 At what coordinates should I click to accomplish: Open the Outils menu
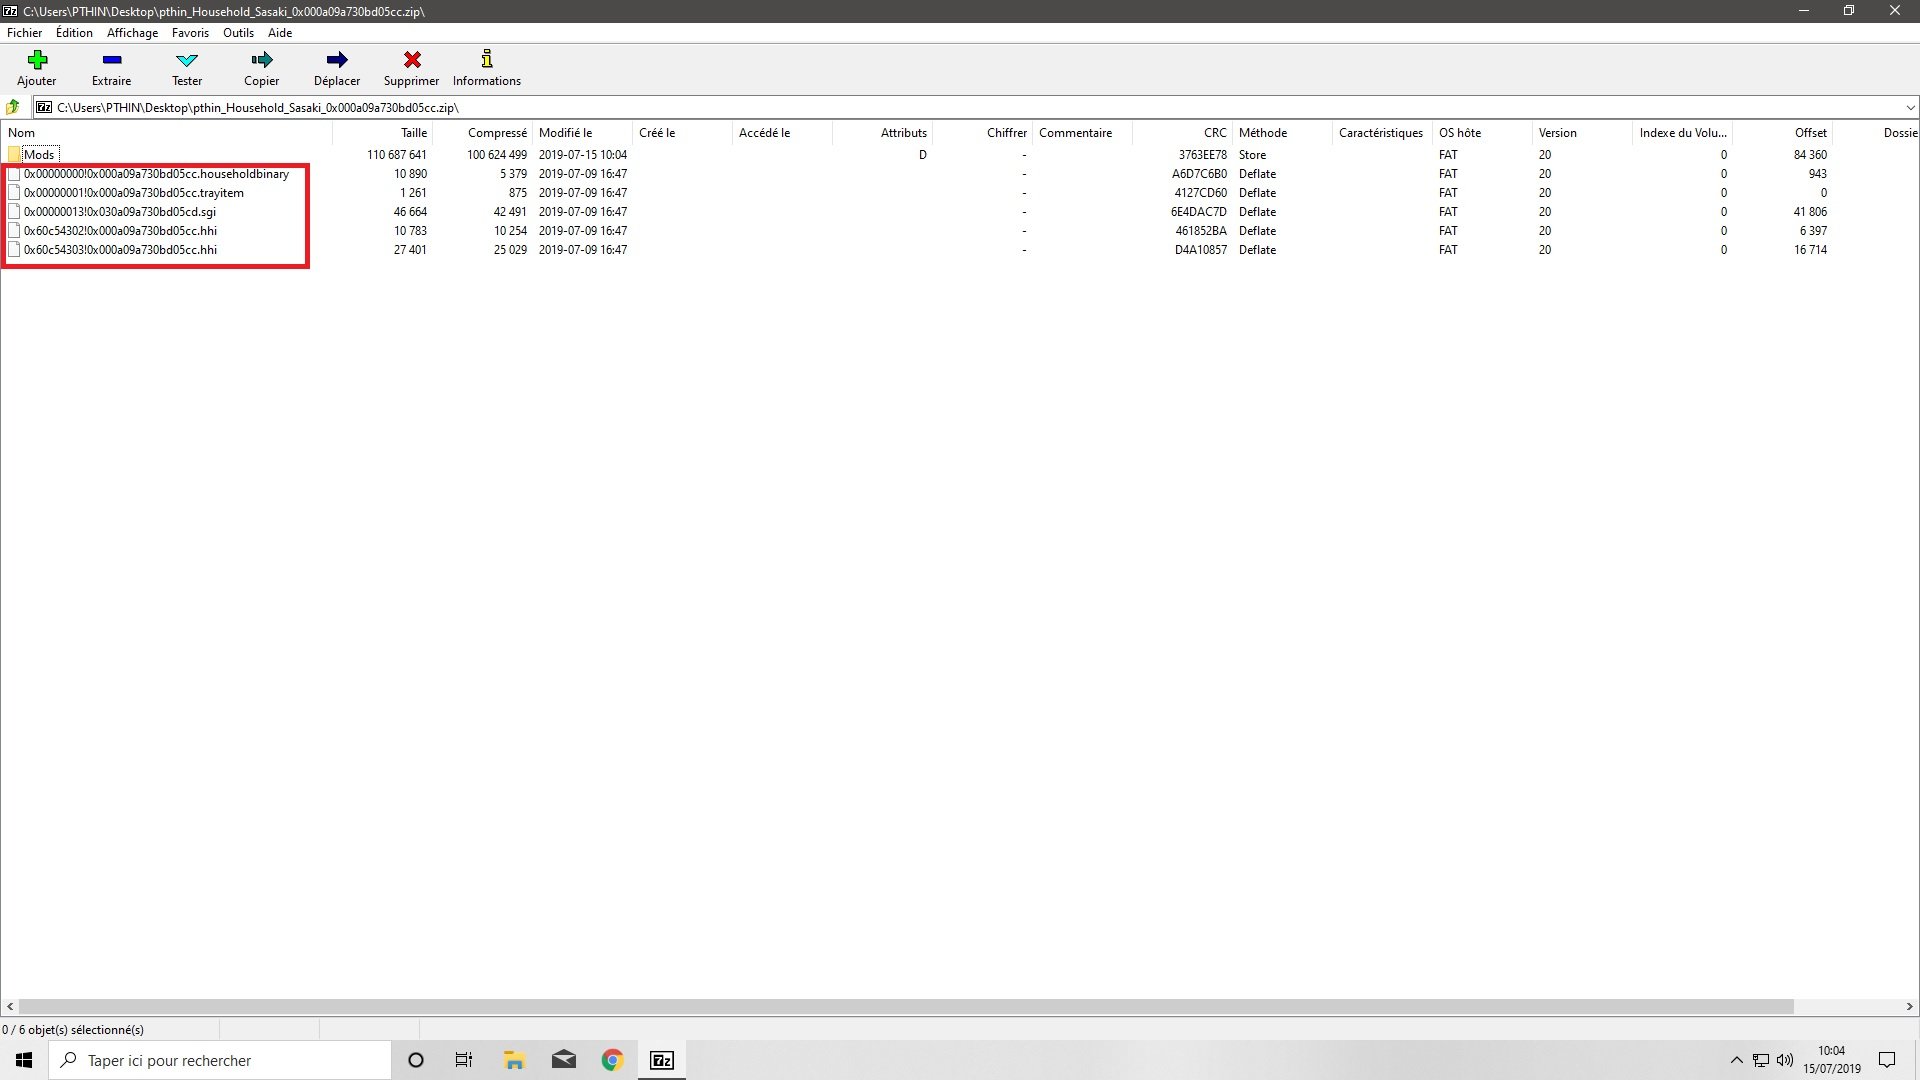coord(238,33)
